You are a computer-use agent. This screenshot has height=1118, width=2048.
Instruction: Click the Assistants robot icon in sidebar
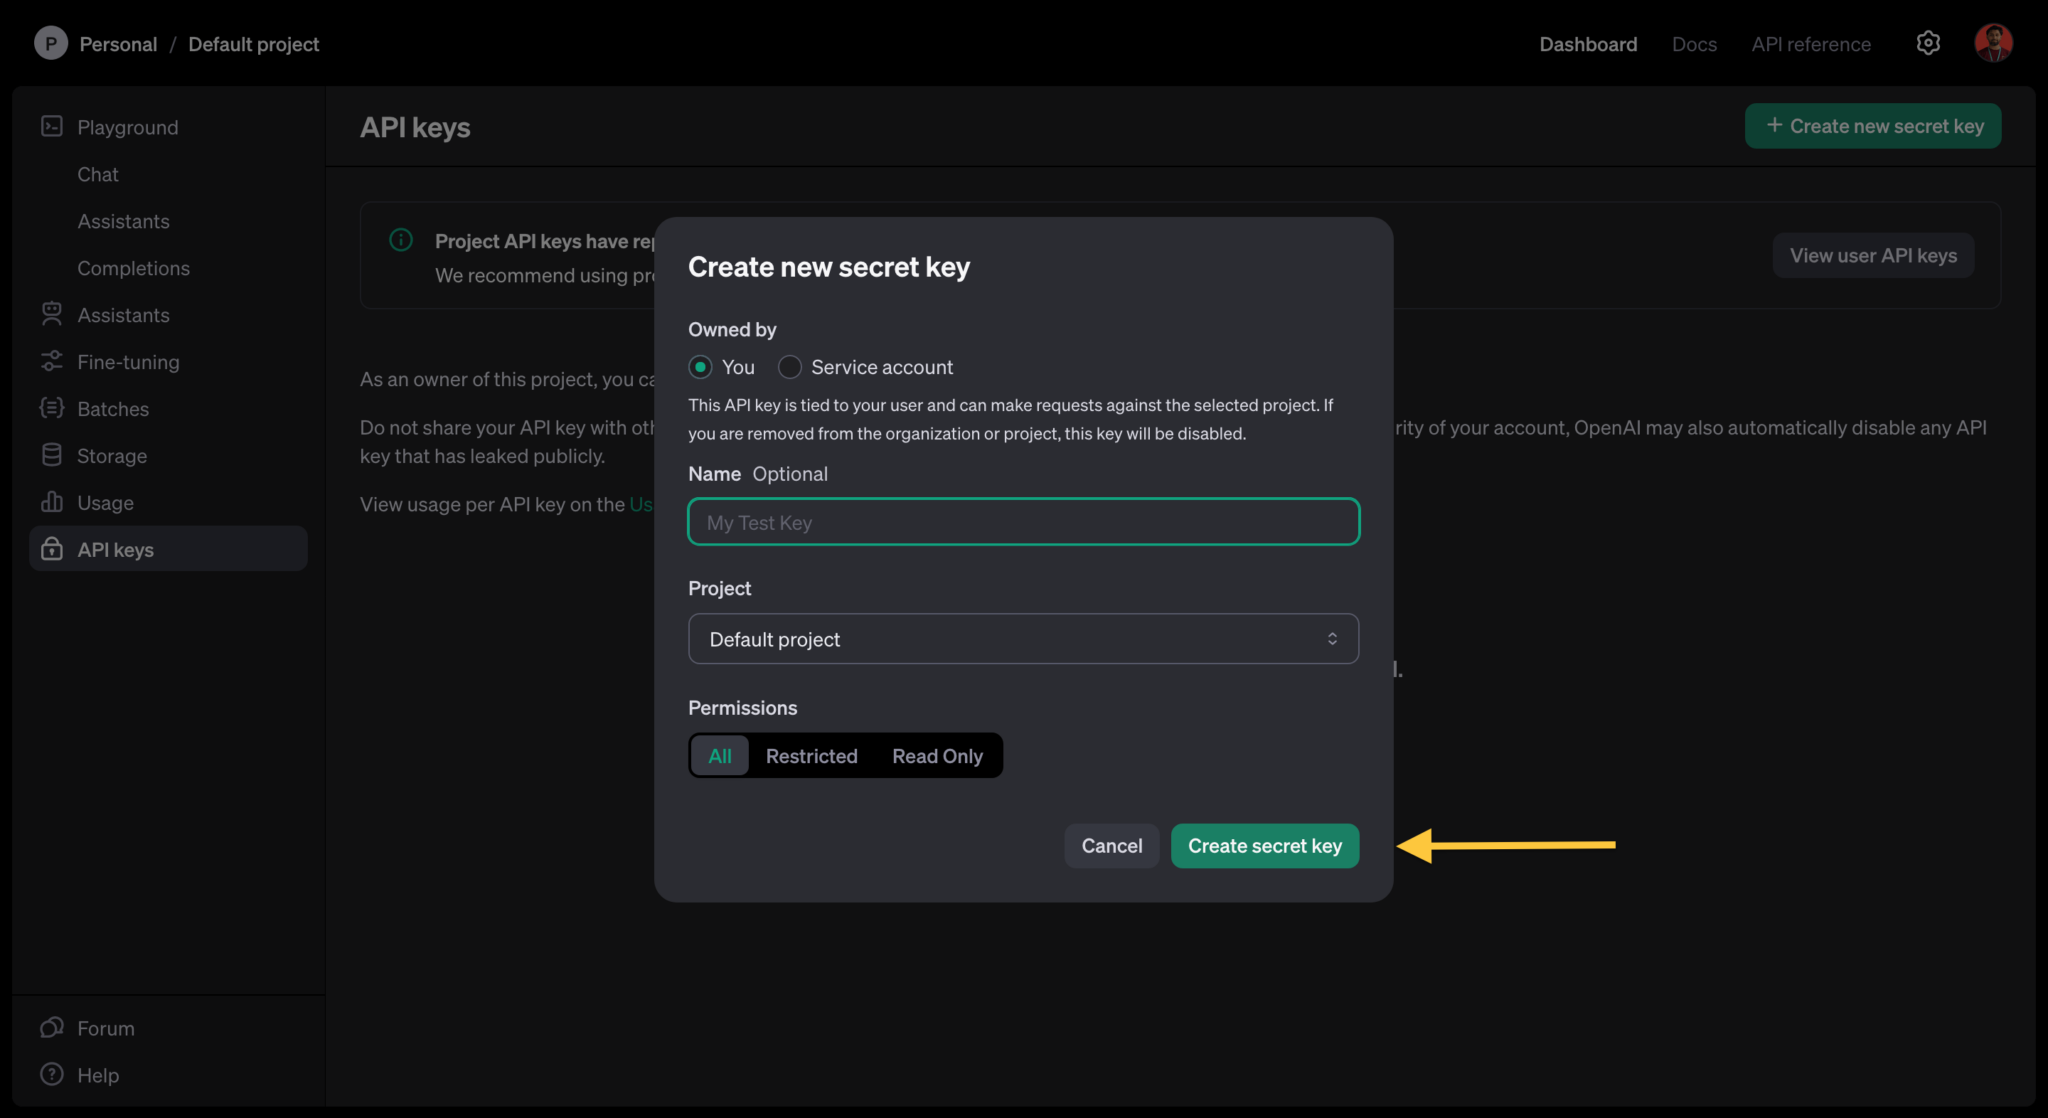tap(52, 314)
